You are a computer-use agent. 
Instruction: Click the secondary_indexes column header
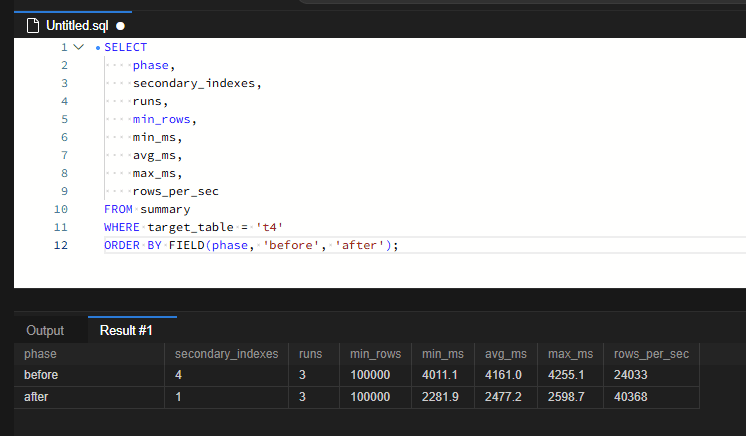tap(226, 354)
